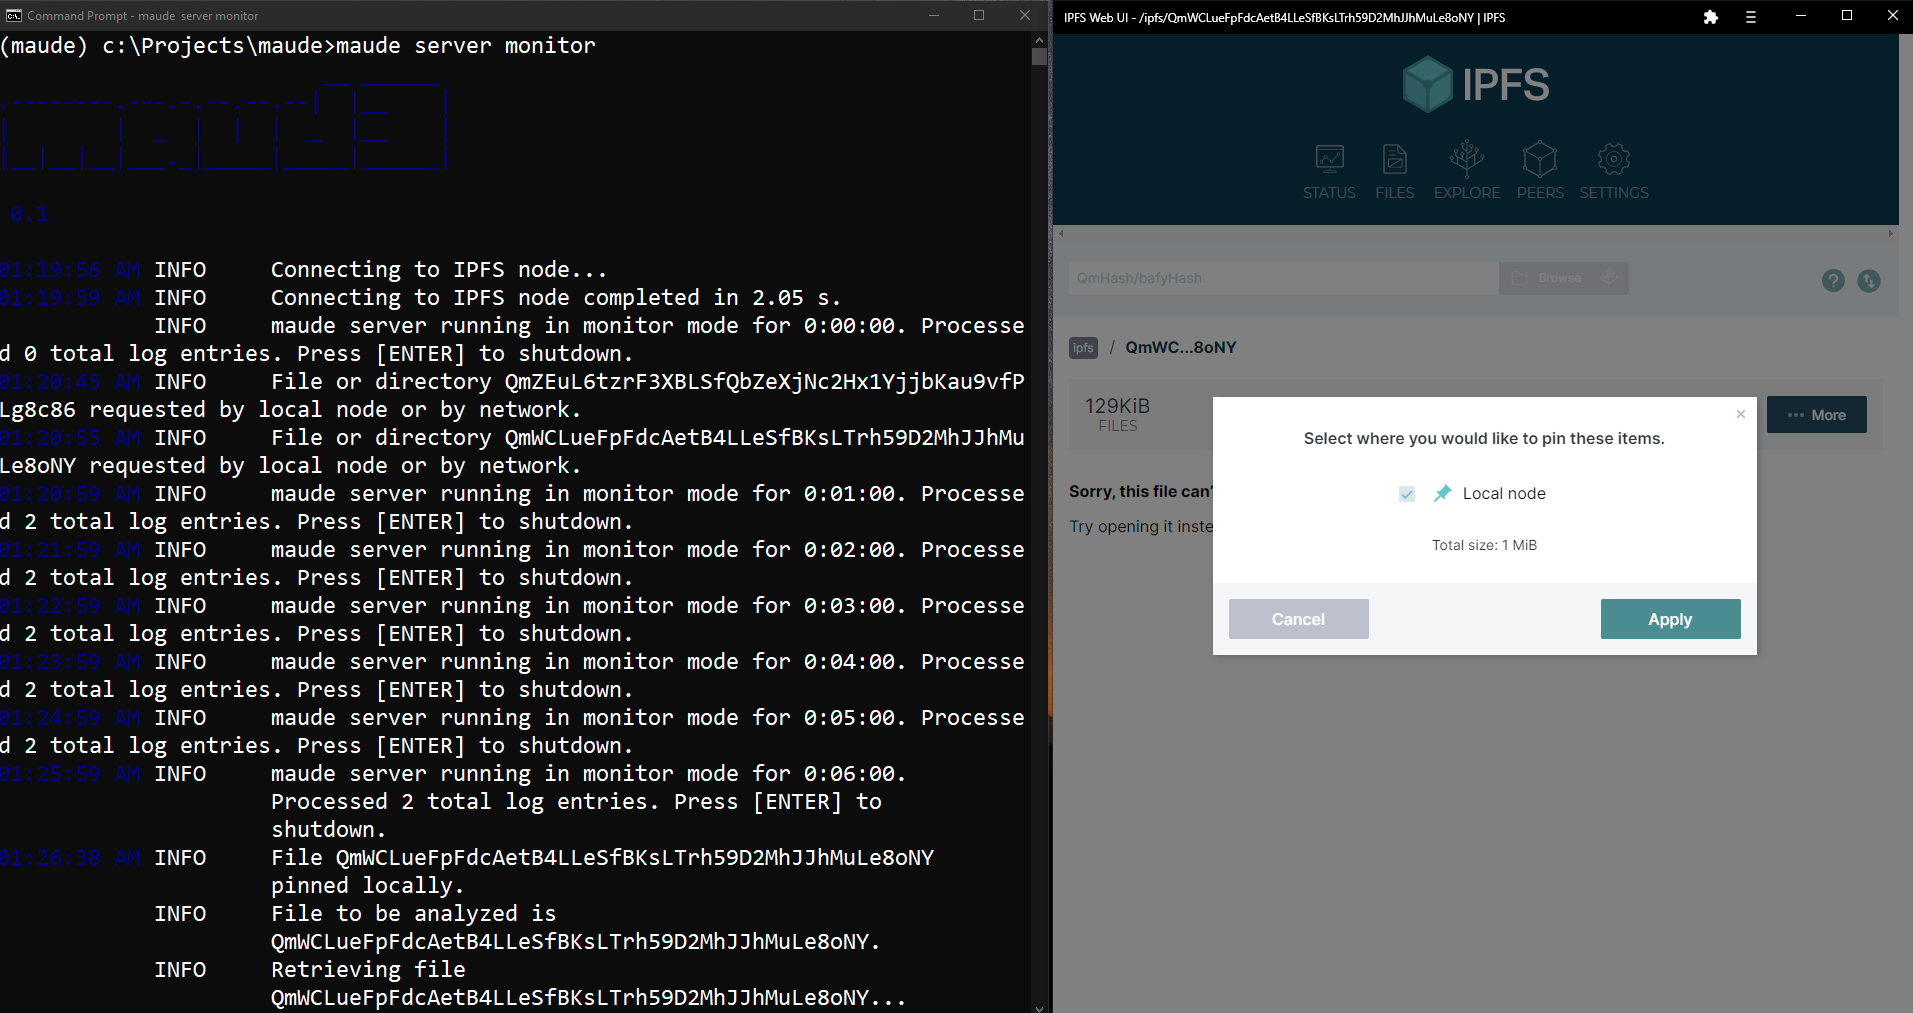Click the inspect icon next to Browse
The width and height of the screenshot is (1913, 1013).
click(1610, 278)
